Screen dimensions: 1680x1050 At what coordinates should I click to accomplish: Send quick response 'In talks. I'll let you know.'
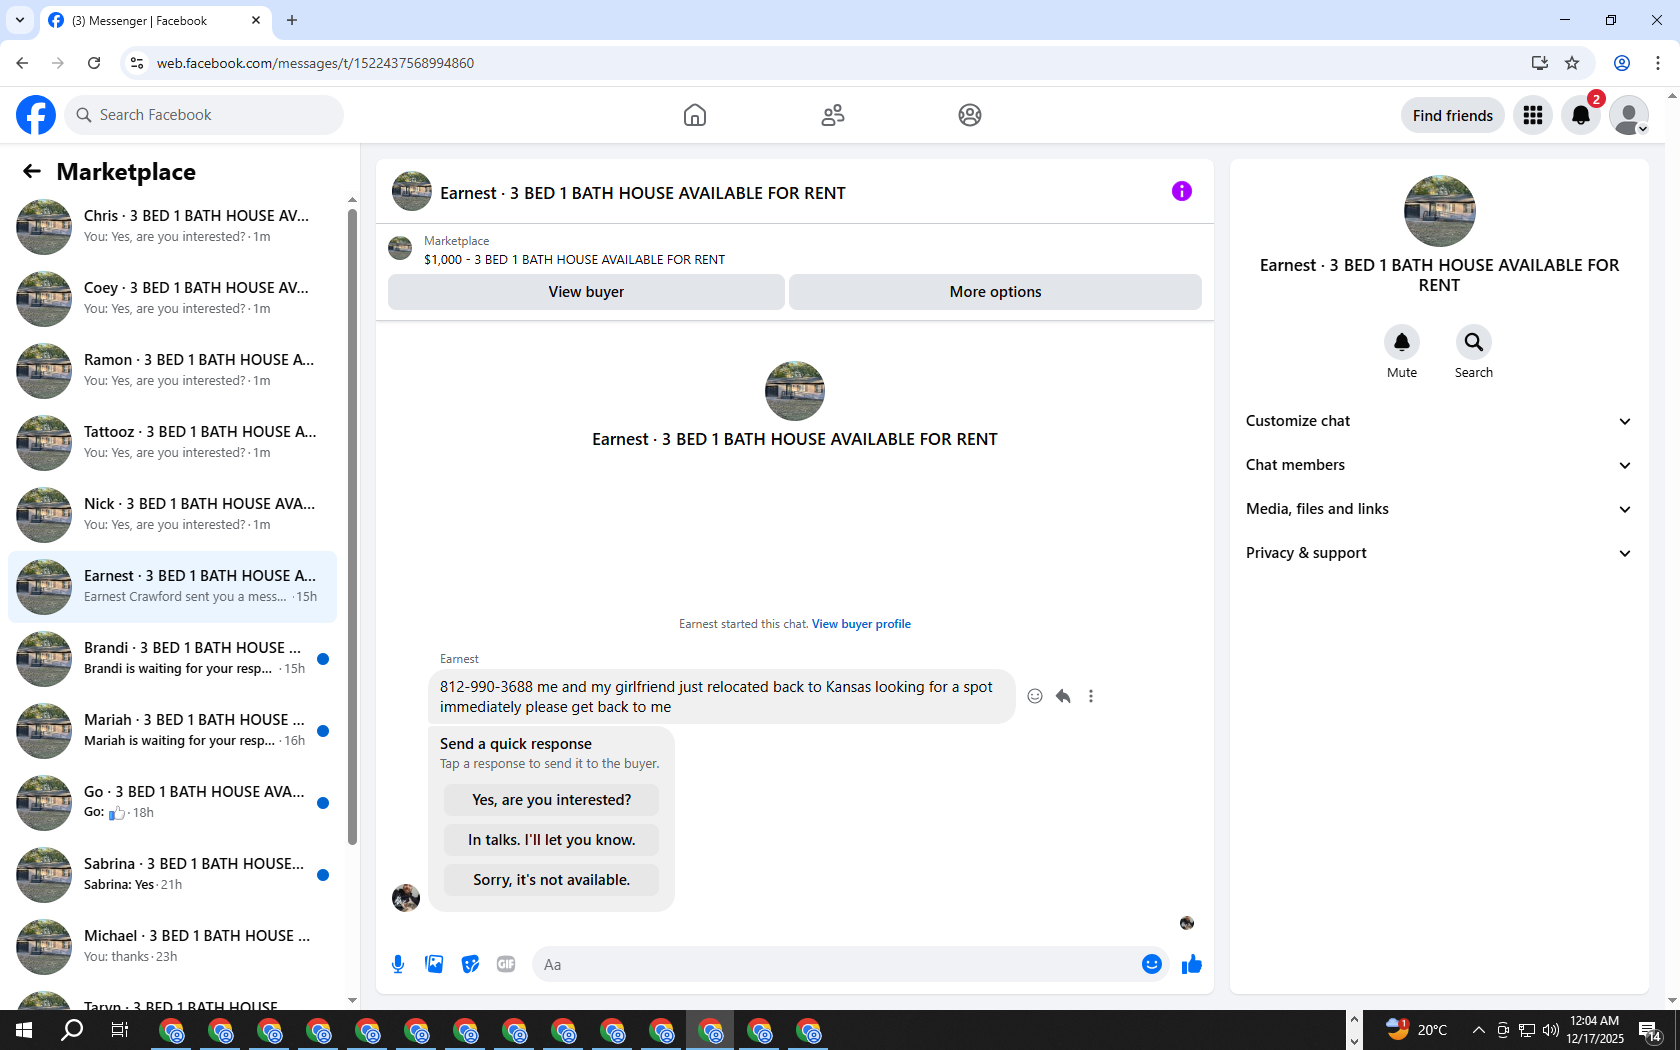551,840
